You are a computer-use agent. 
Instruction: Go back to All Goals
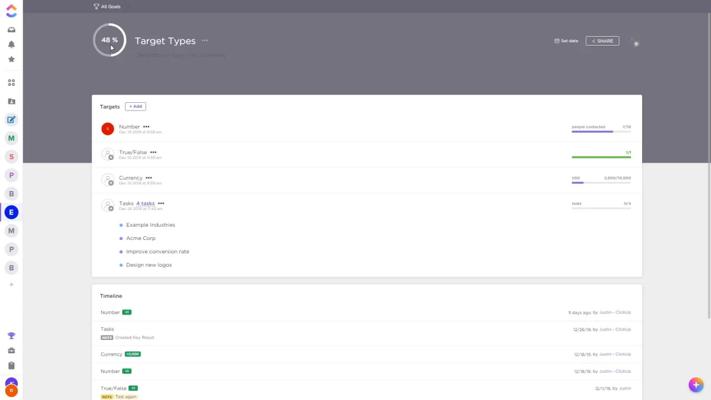108,6
